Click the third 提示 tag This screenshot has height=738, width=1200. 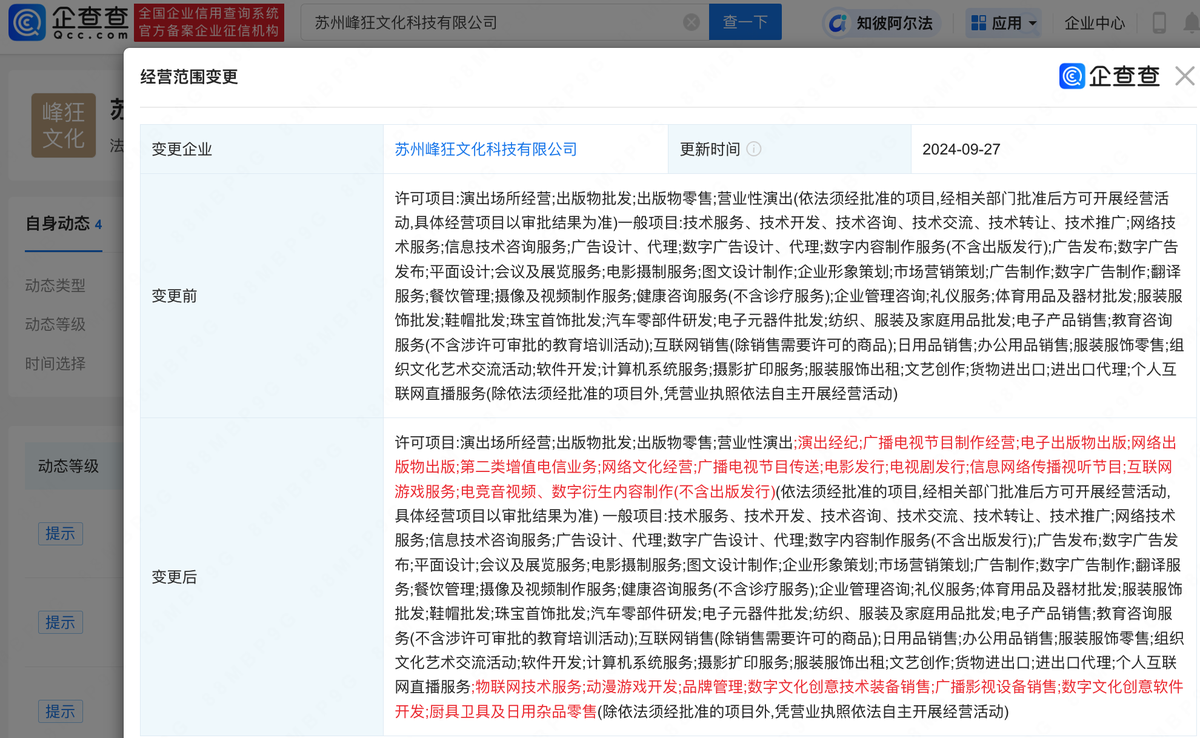(60, 711)
